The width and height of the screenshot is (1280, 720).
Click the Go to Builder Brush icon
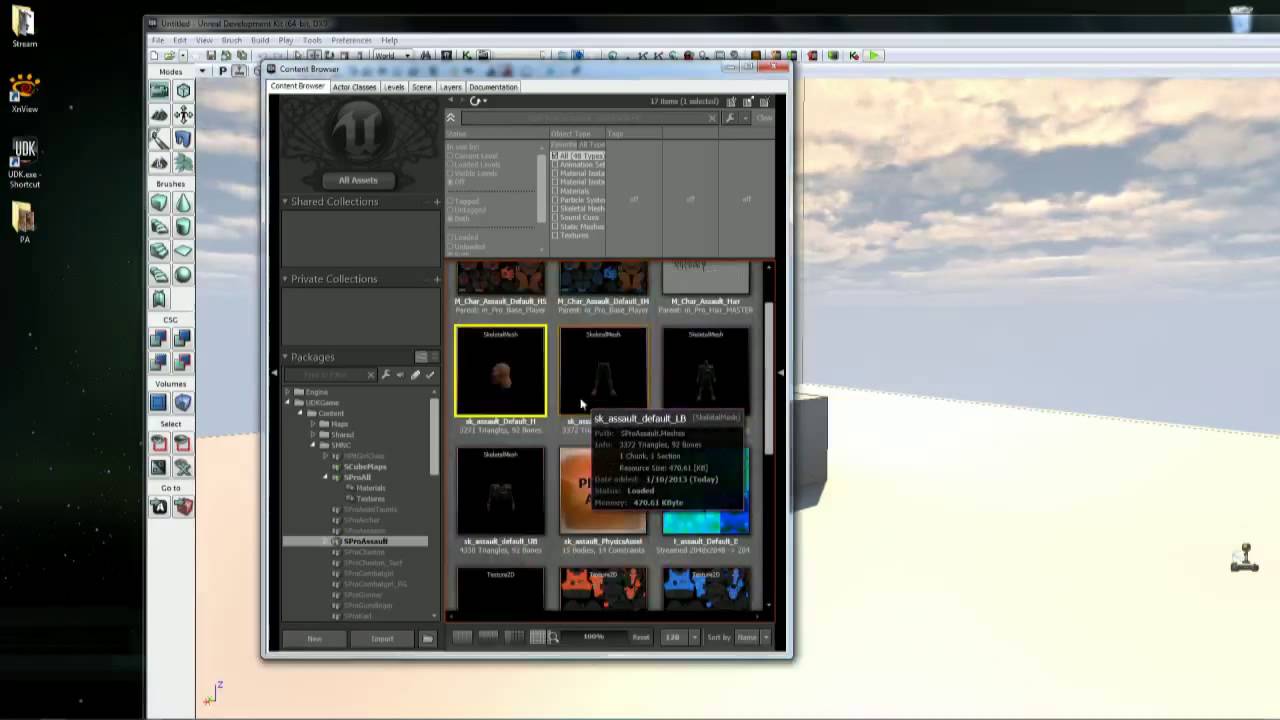184,507
